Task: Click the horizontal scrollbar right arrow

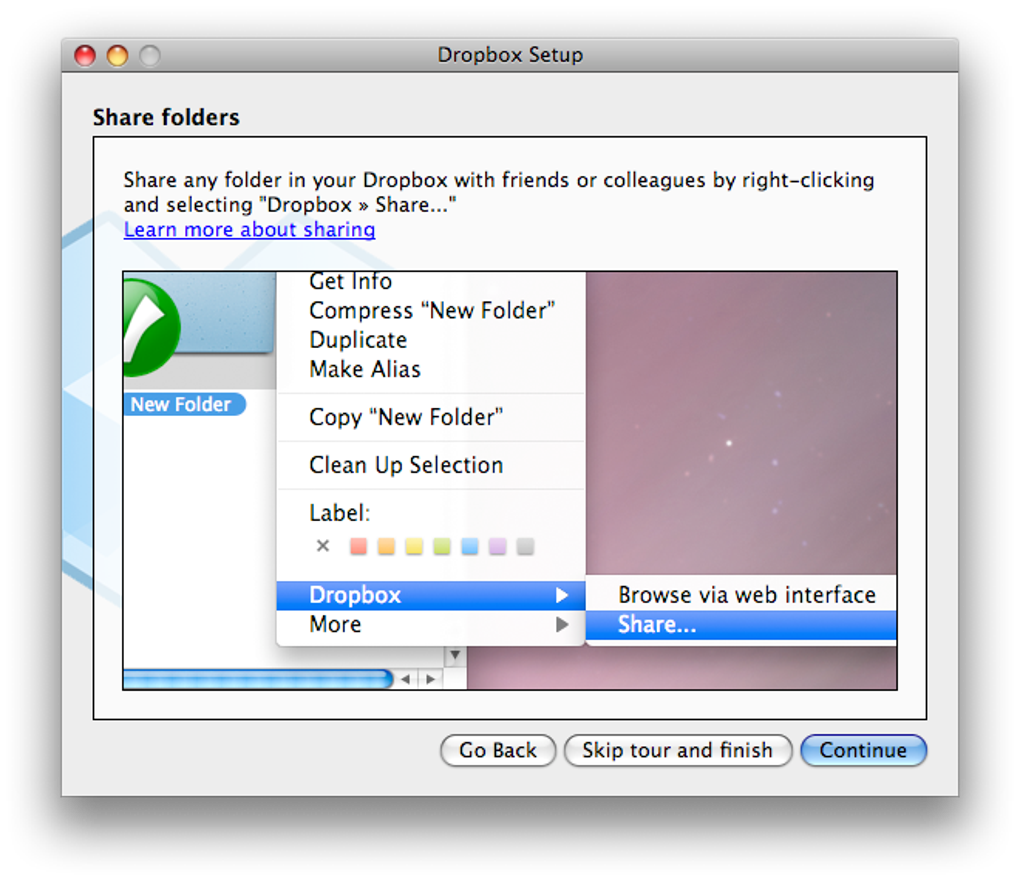Action: 430,679
